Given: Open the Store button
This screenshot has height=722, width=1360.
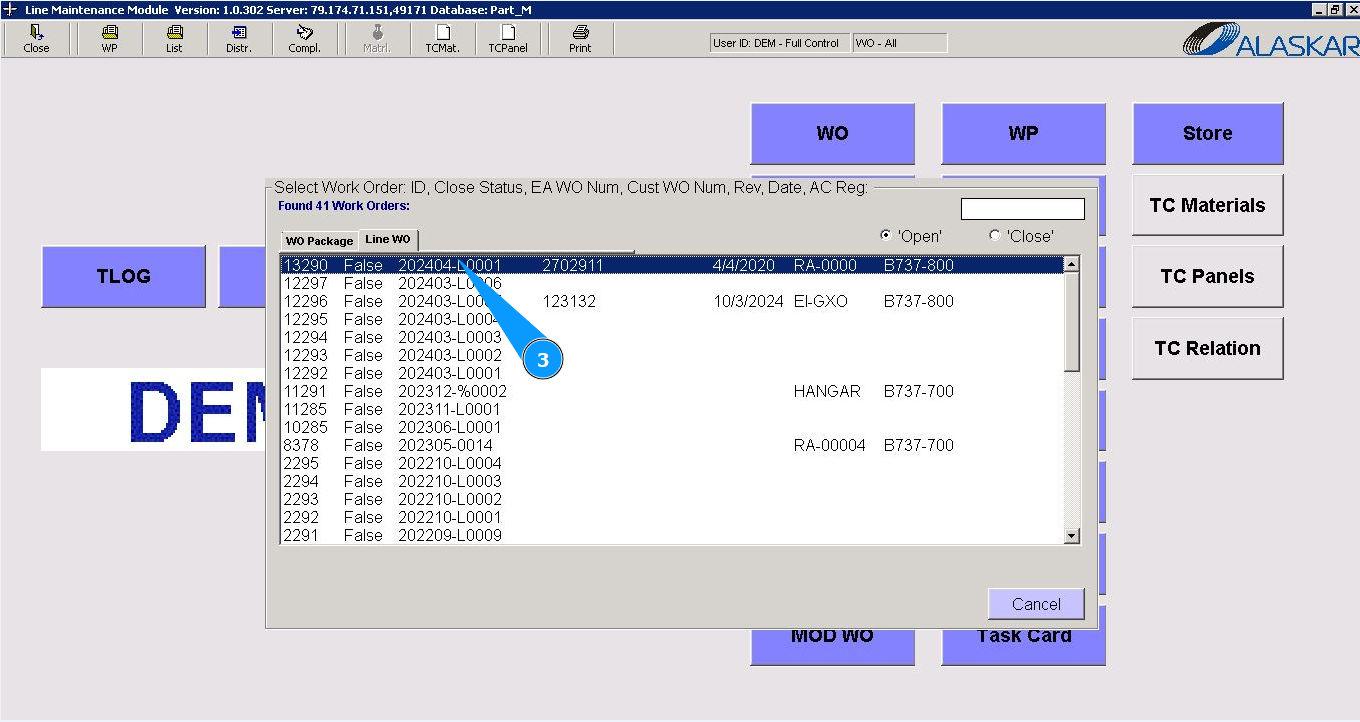Looking at the screenshot, I should coord(1207,133).
